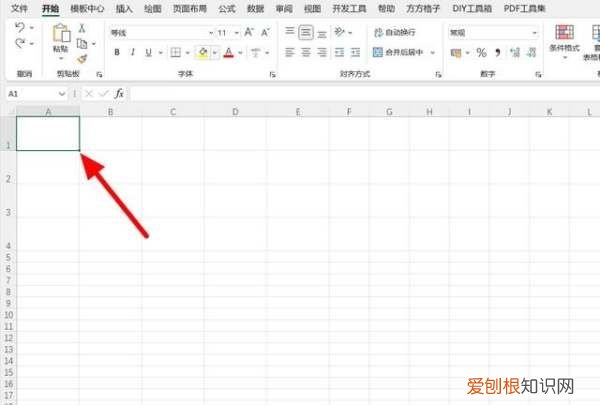Toggle center text horizontally

[305, 52]
